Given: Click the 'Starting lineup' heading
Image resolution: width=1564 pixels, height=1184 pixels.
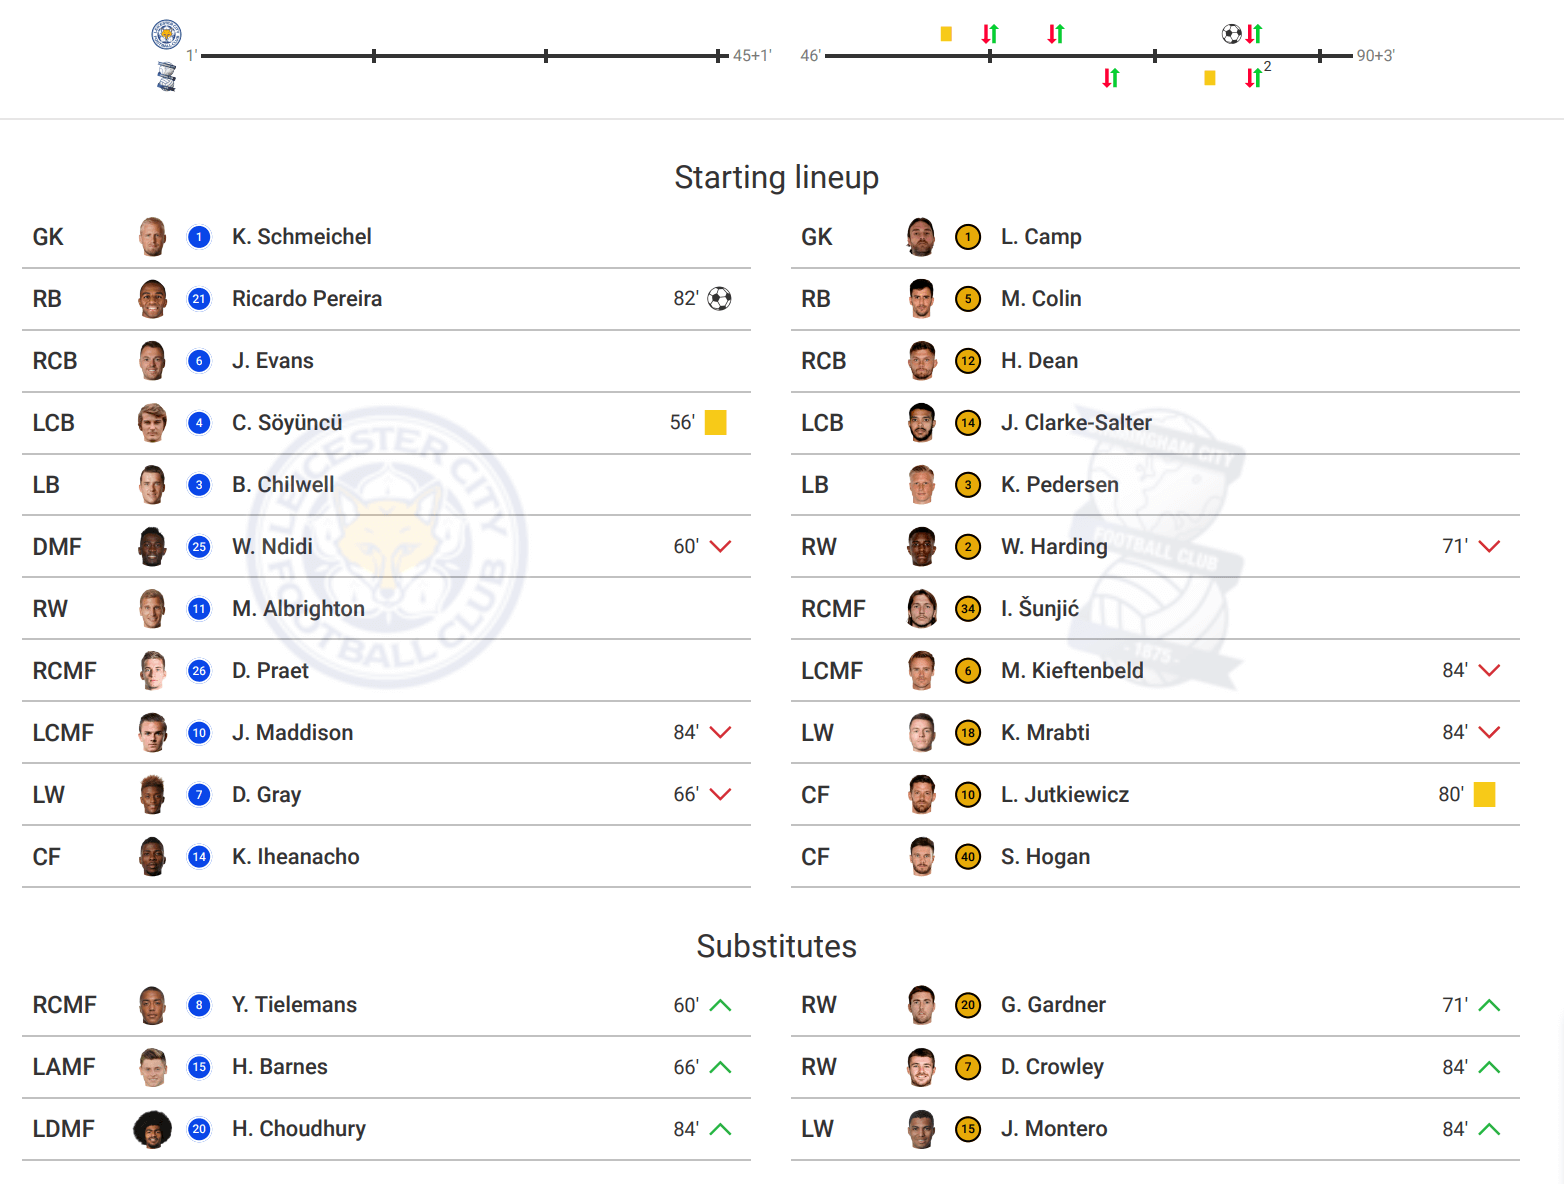Looking at the screenshot, I should point(777,177).
